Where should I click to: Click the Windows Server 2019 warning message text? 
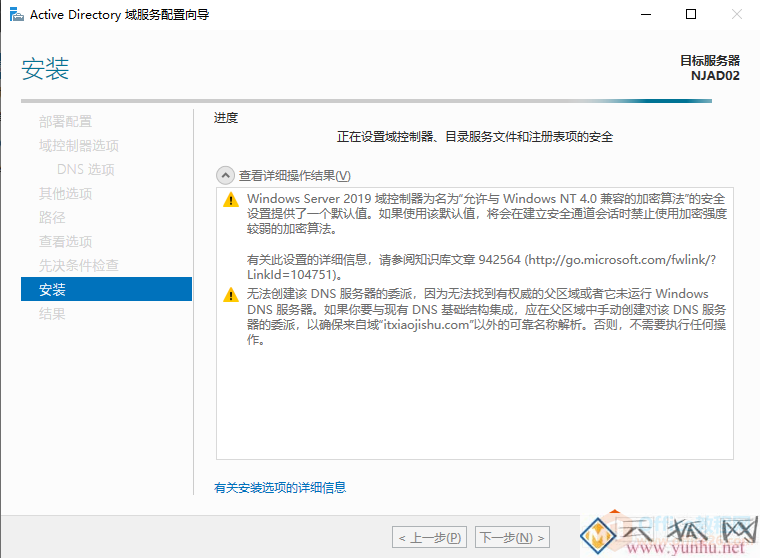tap(487, 213)
